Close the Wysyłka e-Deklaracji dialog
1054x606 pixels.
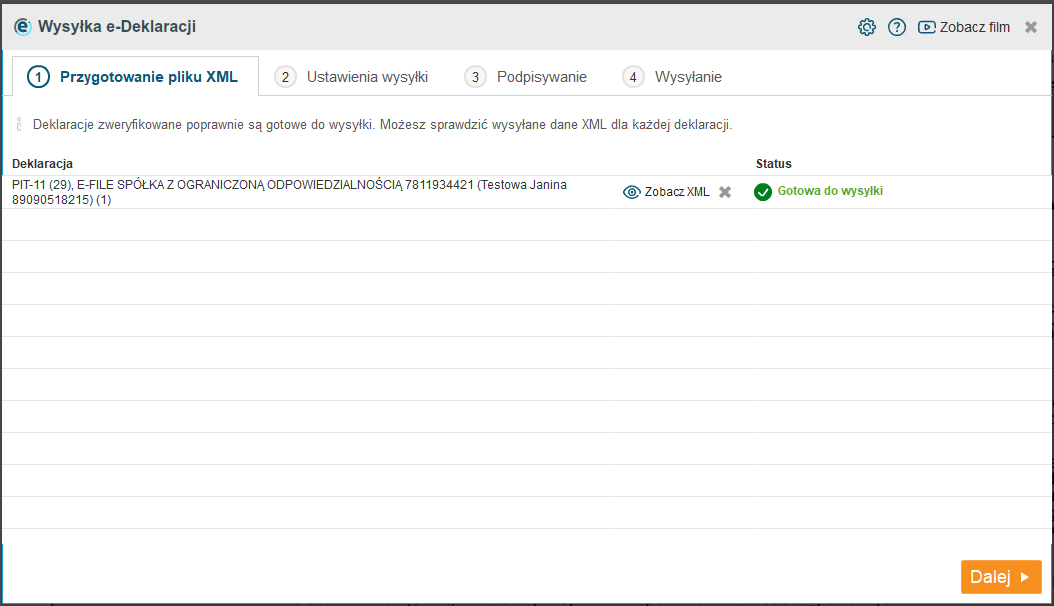click(1031, 27)
